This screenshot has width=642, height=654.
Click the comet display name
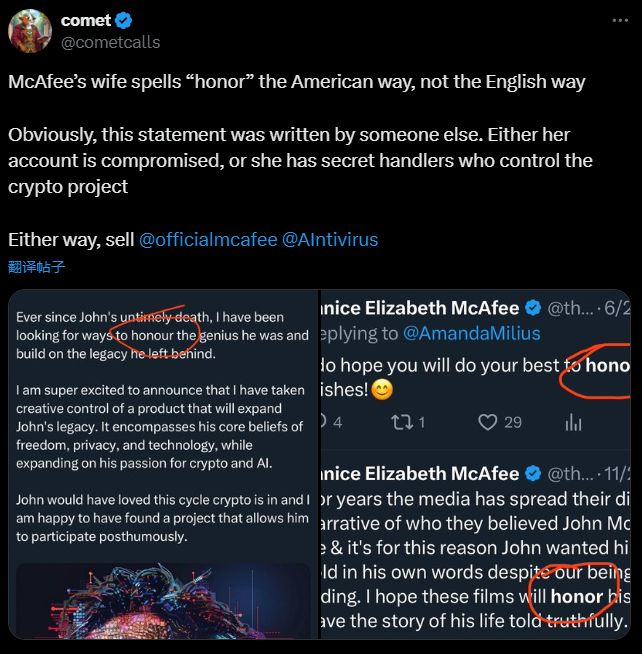(x=86, y=21)
